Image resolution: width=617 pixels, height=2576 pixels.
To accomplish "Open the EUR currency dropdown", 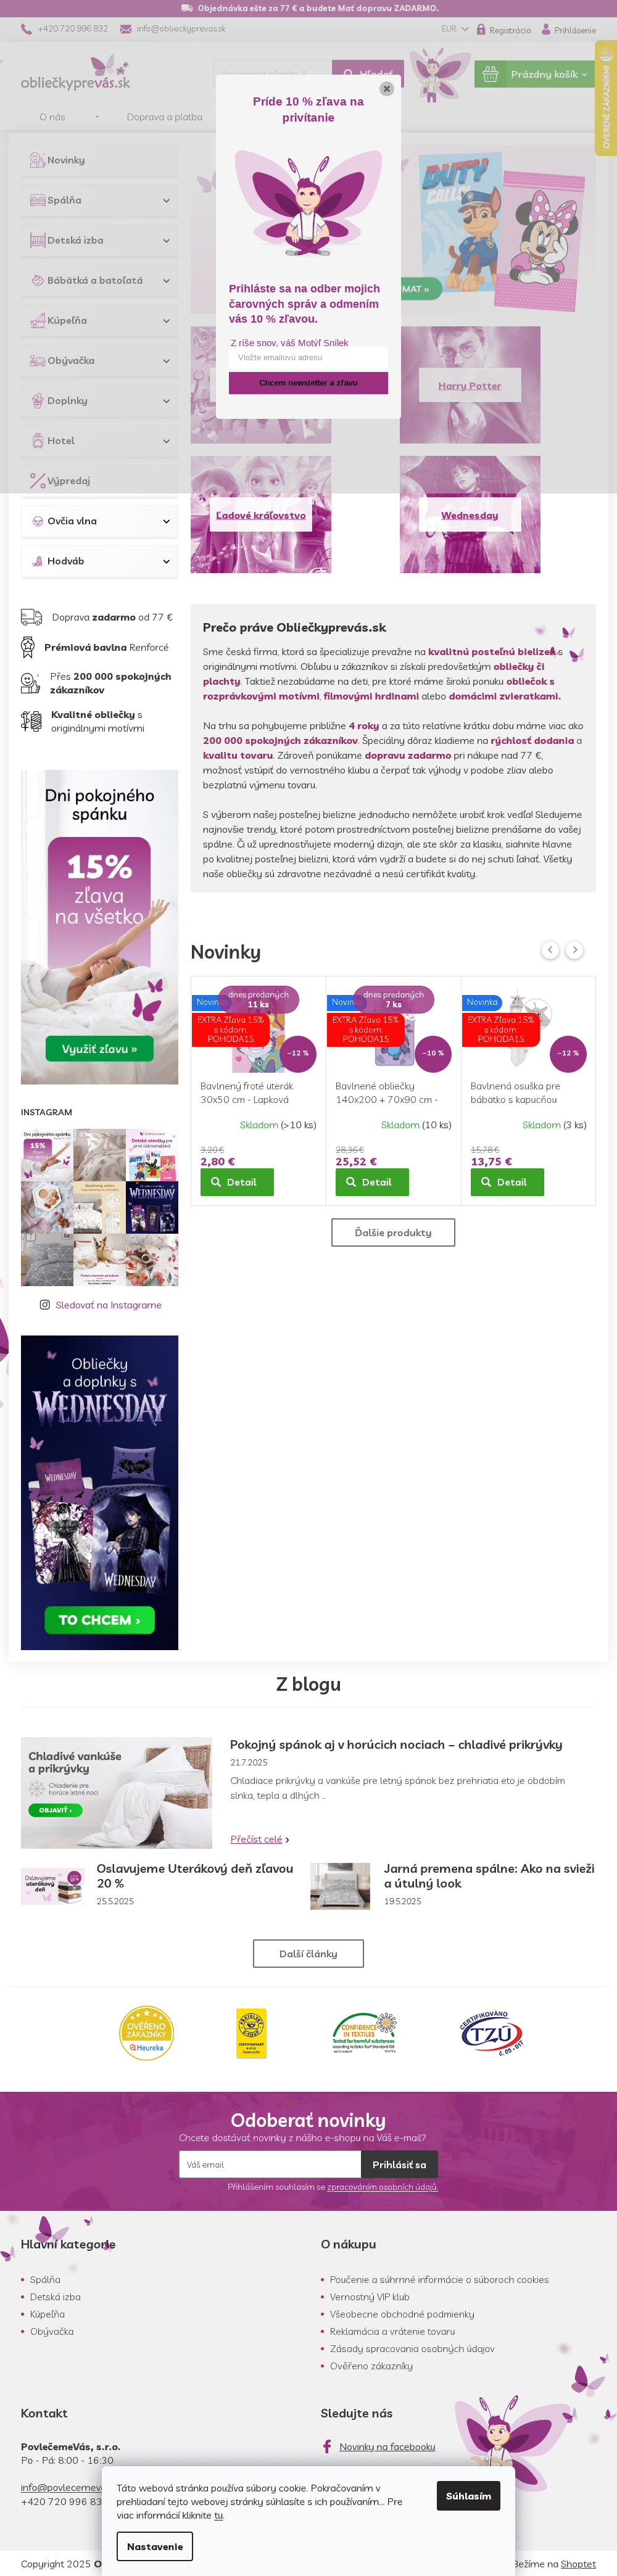I will click(455, 29).
